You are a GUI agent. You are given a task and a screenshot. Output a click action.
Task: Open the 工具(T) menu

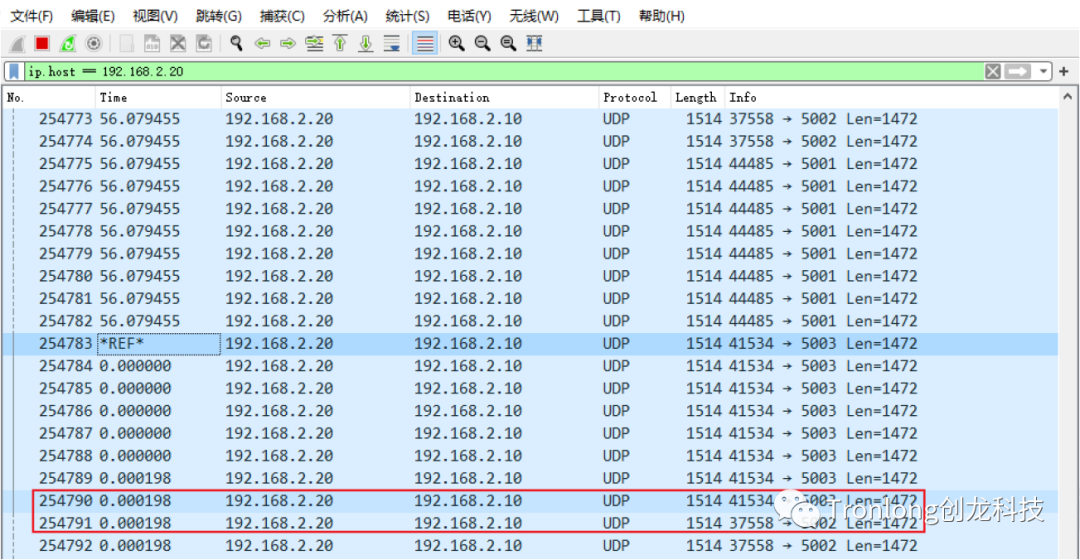point(599,16)
